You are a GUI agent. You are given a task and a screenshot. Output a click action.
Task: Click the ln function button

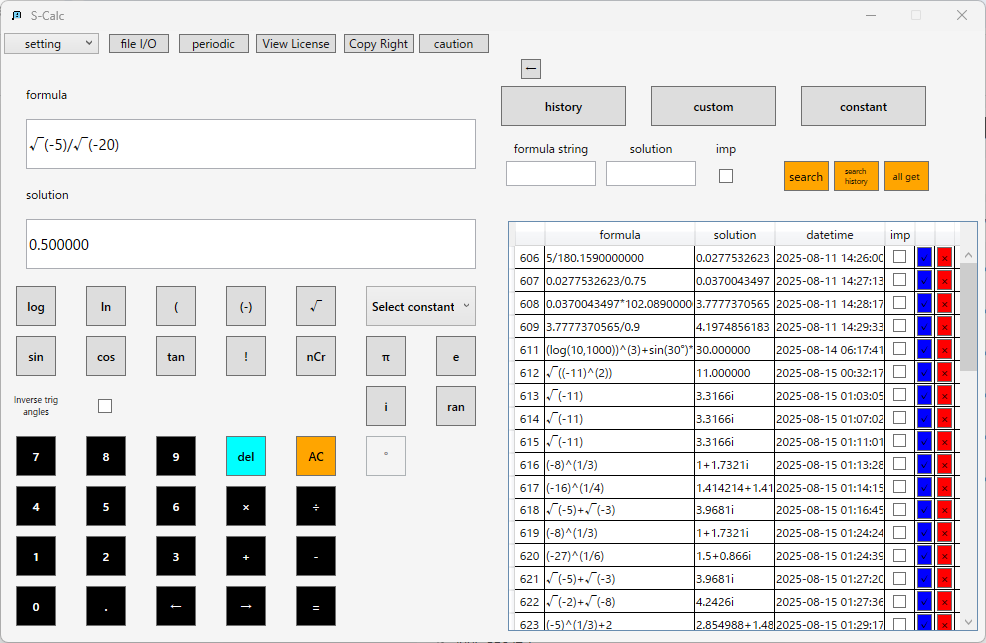[106, 306]
